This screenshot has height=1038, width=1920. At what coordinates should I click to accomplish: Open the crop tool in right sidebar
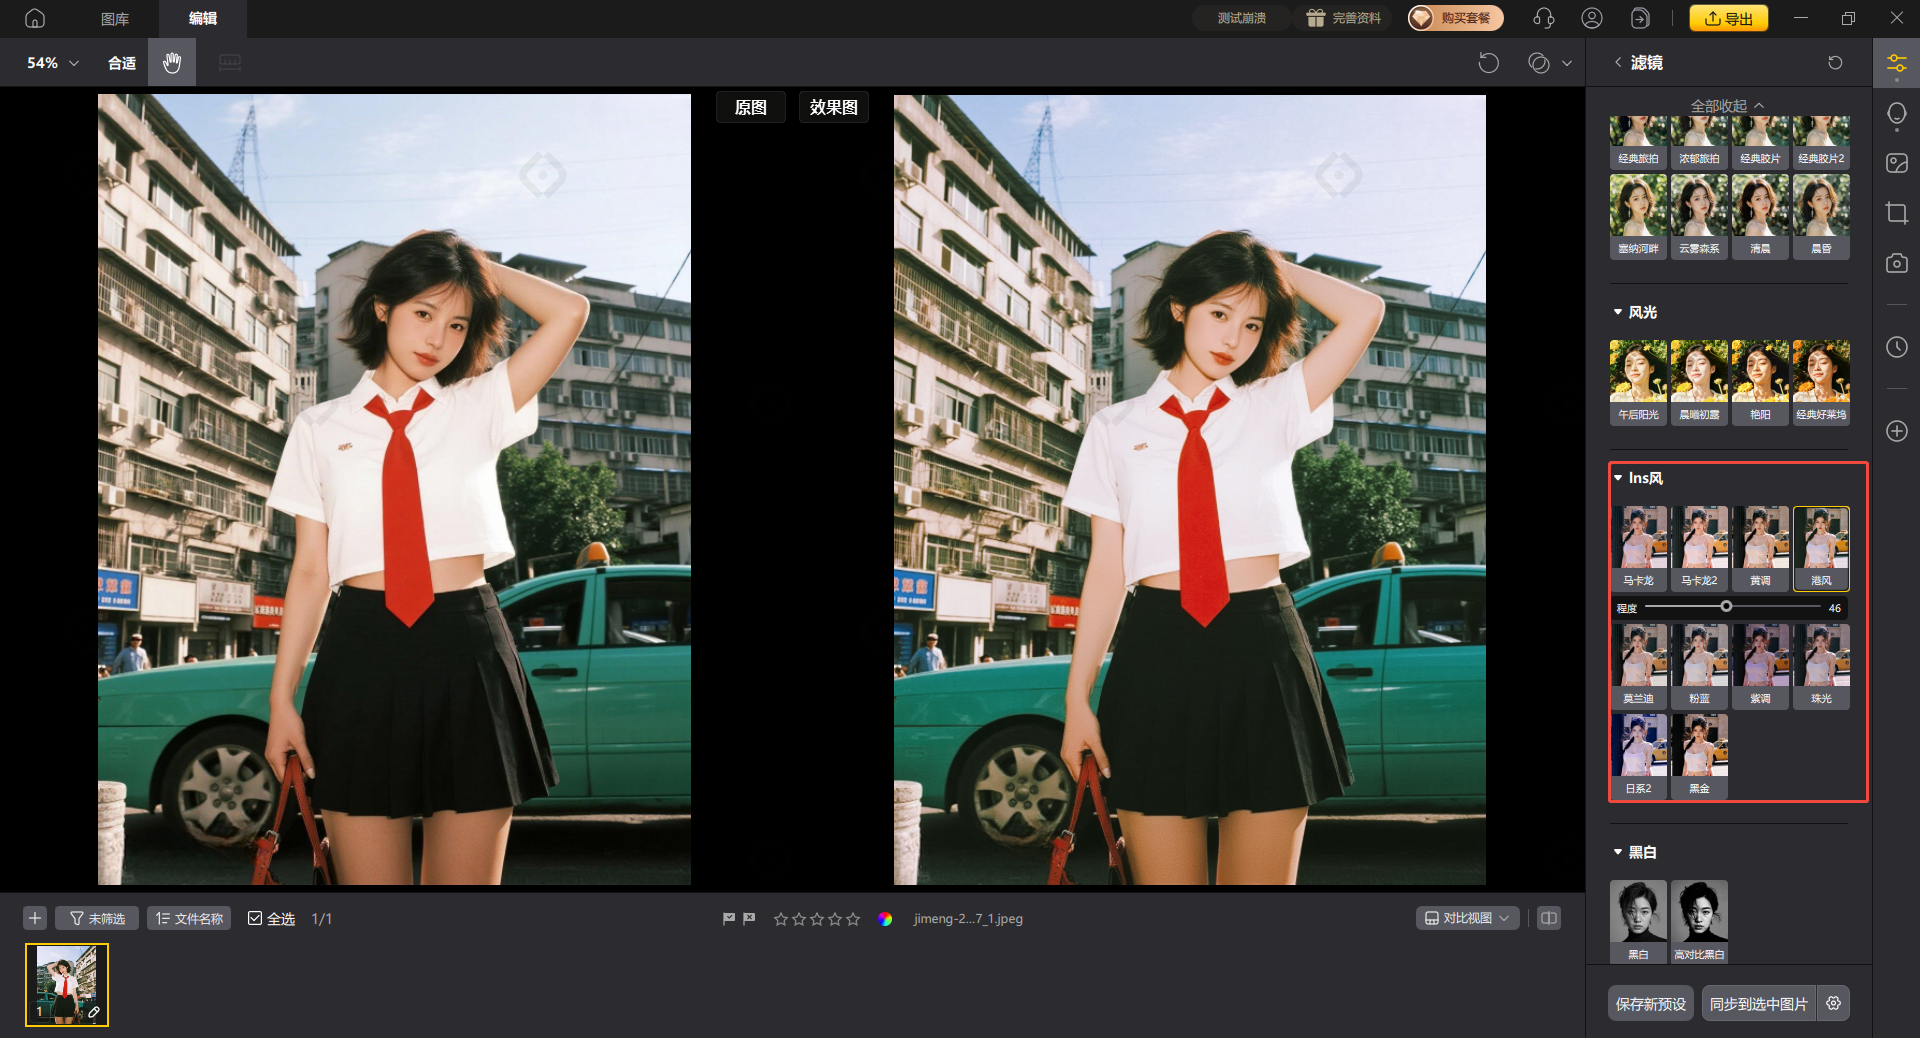coord(1896,213)
